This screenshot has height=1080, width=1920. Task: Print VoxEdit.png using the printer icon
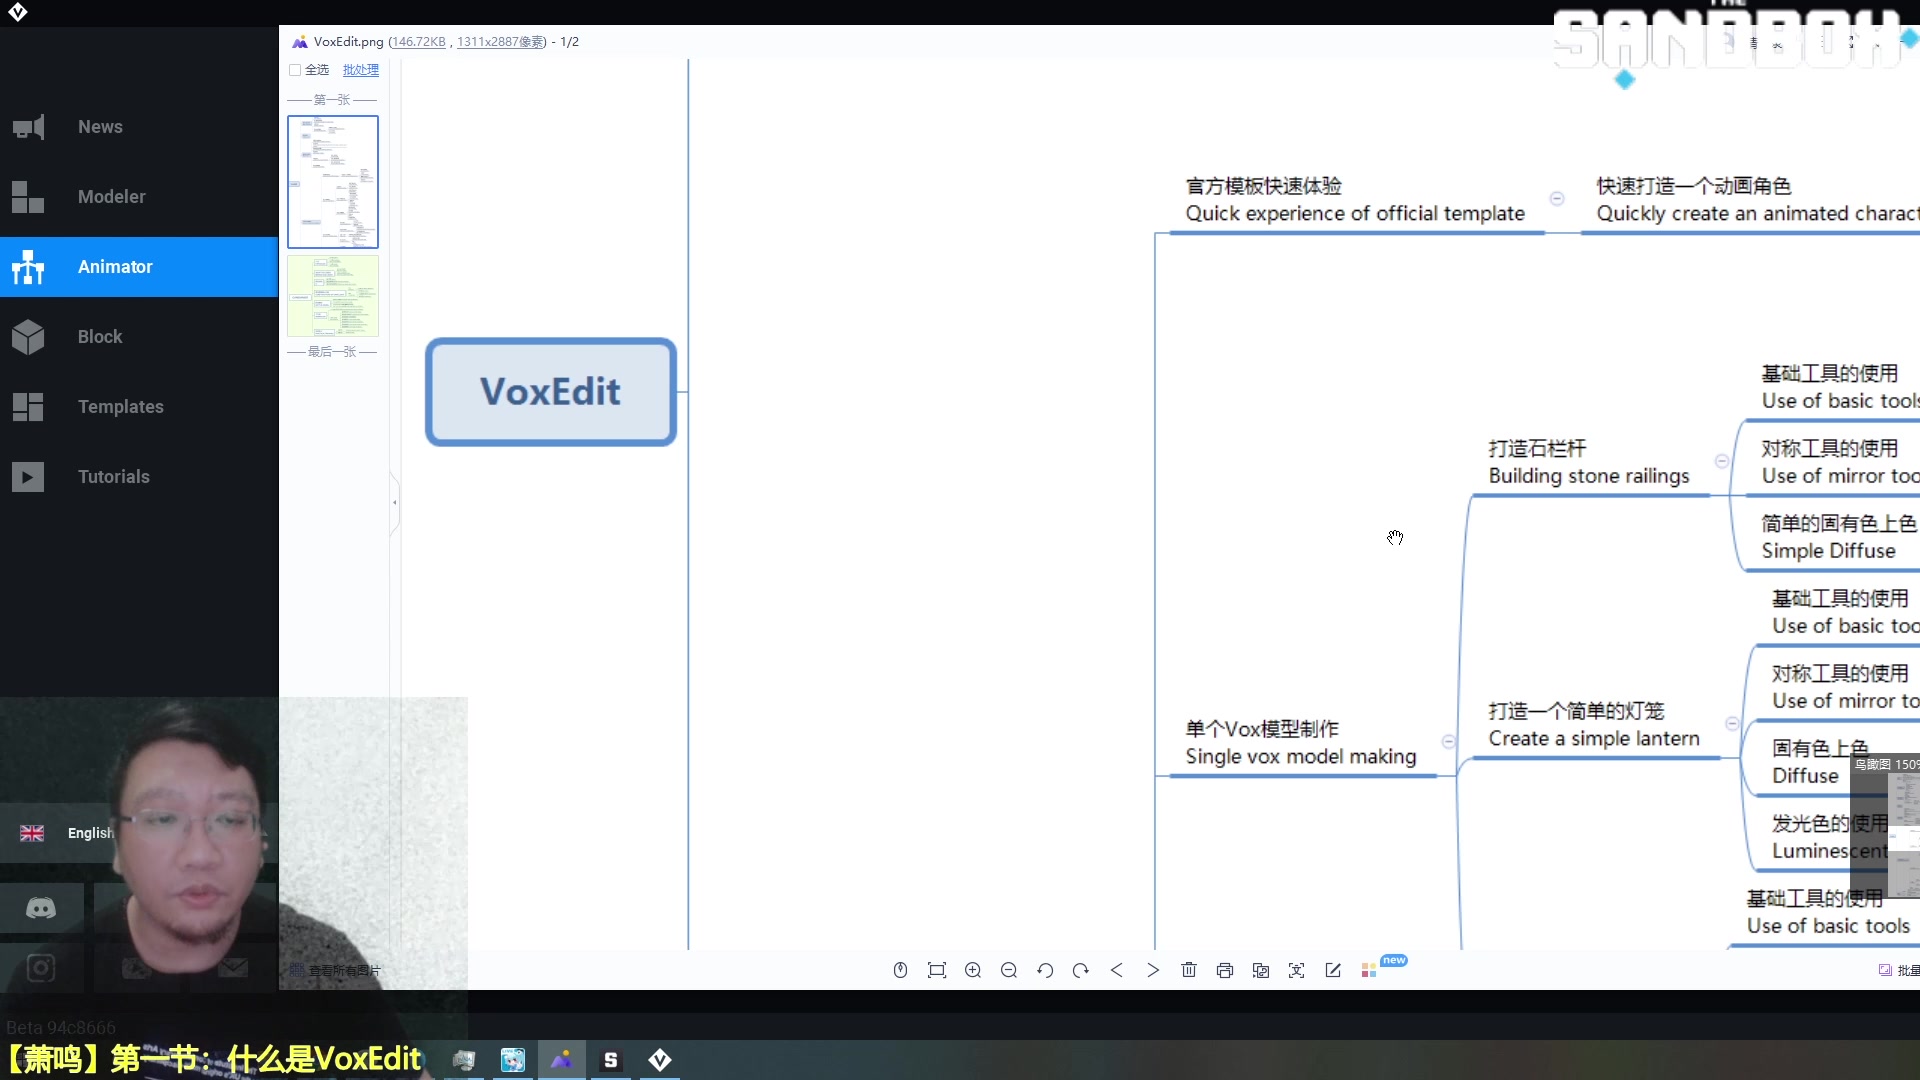(x=1225, y=970)
